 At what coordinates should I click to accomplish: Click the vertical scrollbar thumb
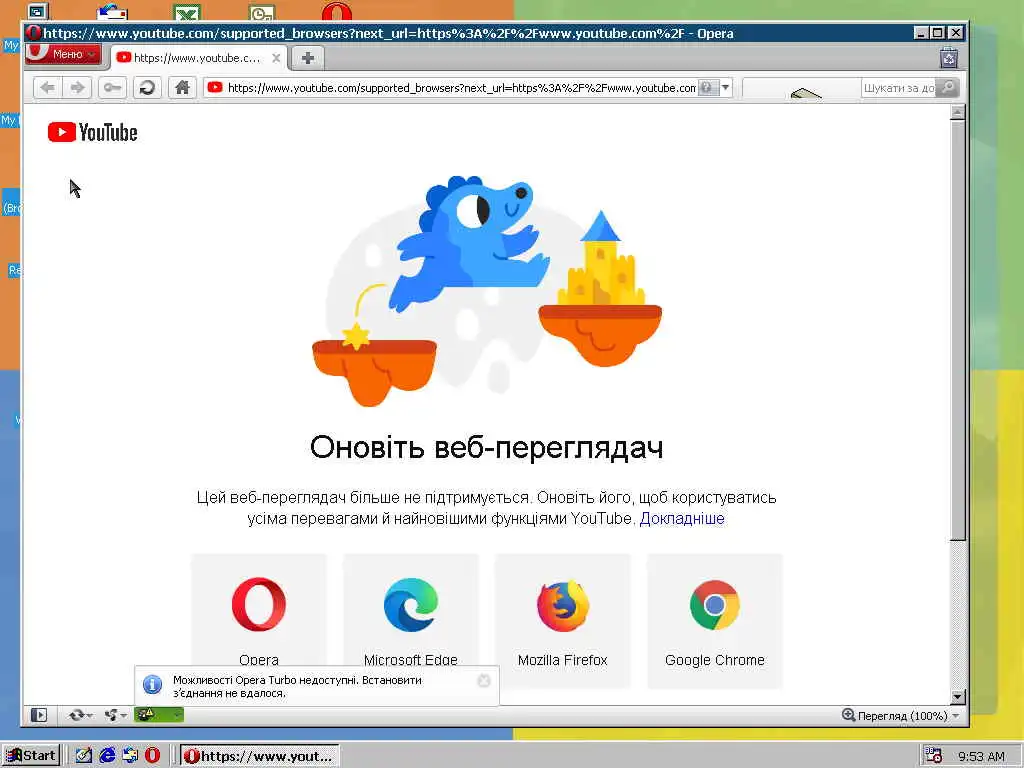[957, 330]
